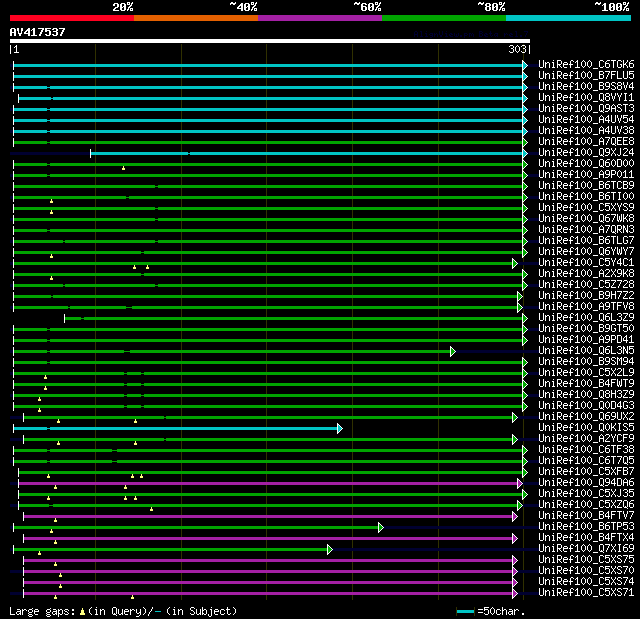Select the UniRef100_A4UV54 hit

click(x=586, y=120)
